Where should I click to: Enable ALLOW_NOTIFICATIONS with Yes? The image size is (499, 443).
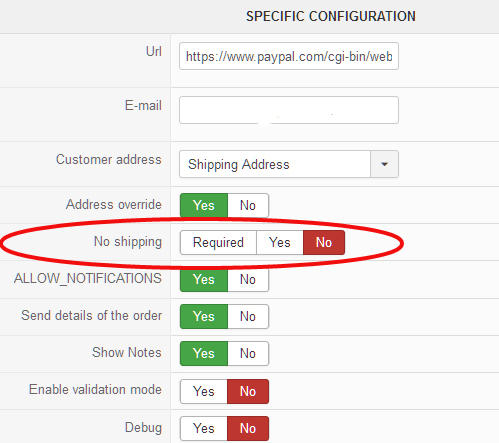click(x=204, y=279)
